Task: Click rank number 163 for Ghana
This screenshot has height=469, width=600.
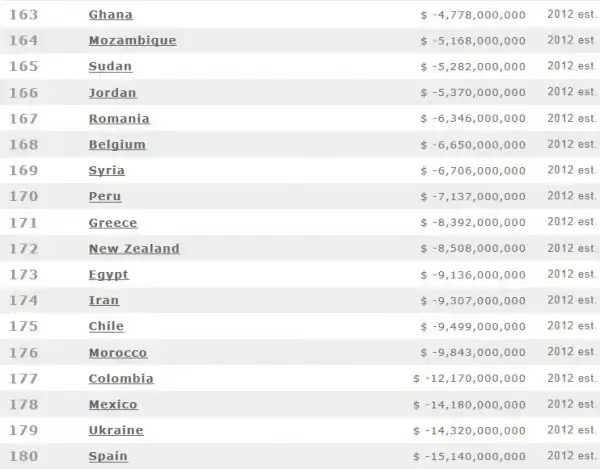Action: 22,15
